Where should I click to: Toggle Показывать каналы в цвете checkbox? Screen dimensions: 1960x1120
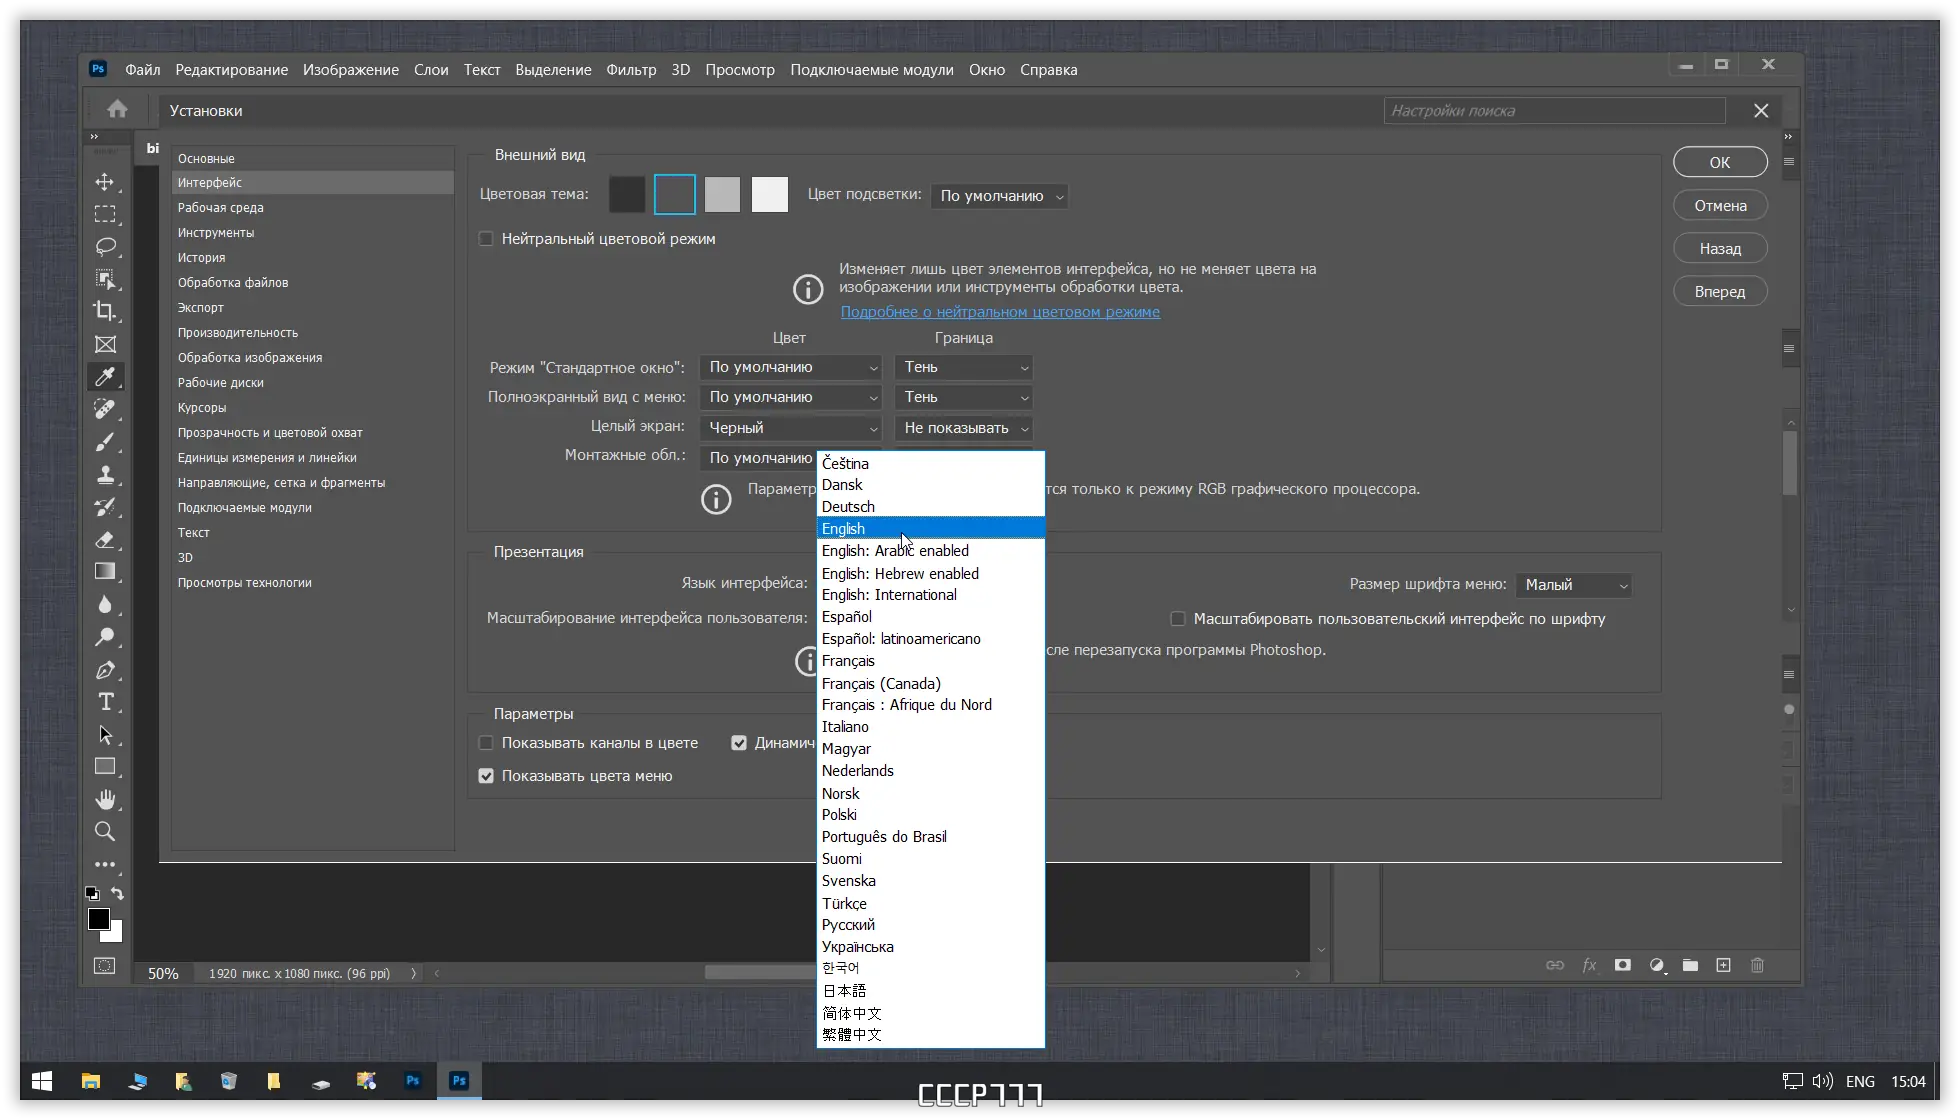[486, 743]
